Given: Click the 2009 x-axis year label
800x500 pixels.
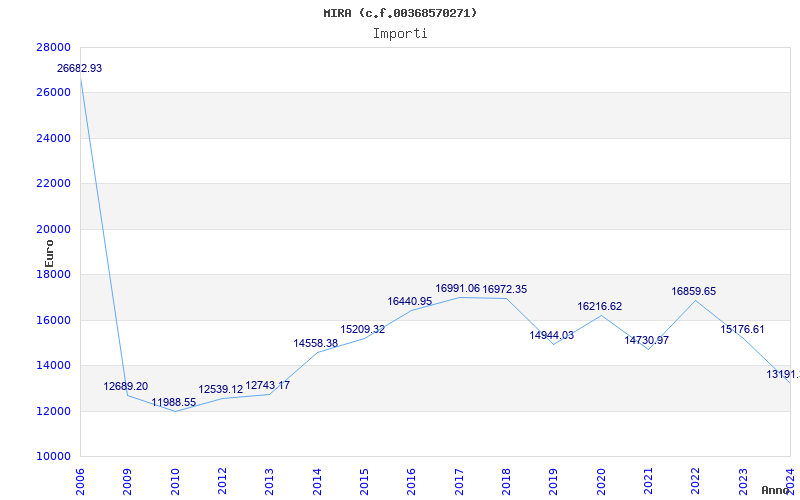Looking at the screenshot, I should click(128, 481).
